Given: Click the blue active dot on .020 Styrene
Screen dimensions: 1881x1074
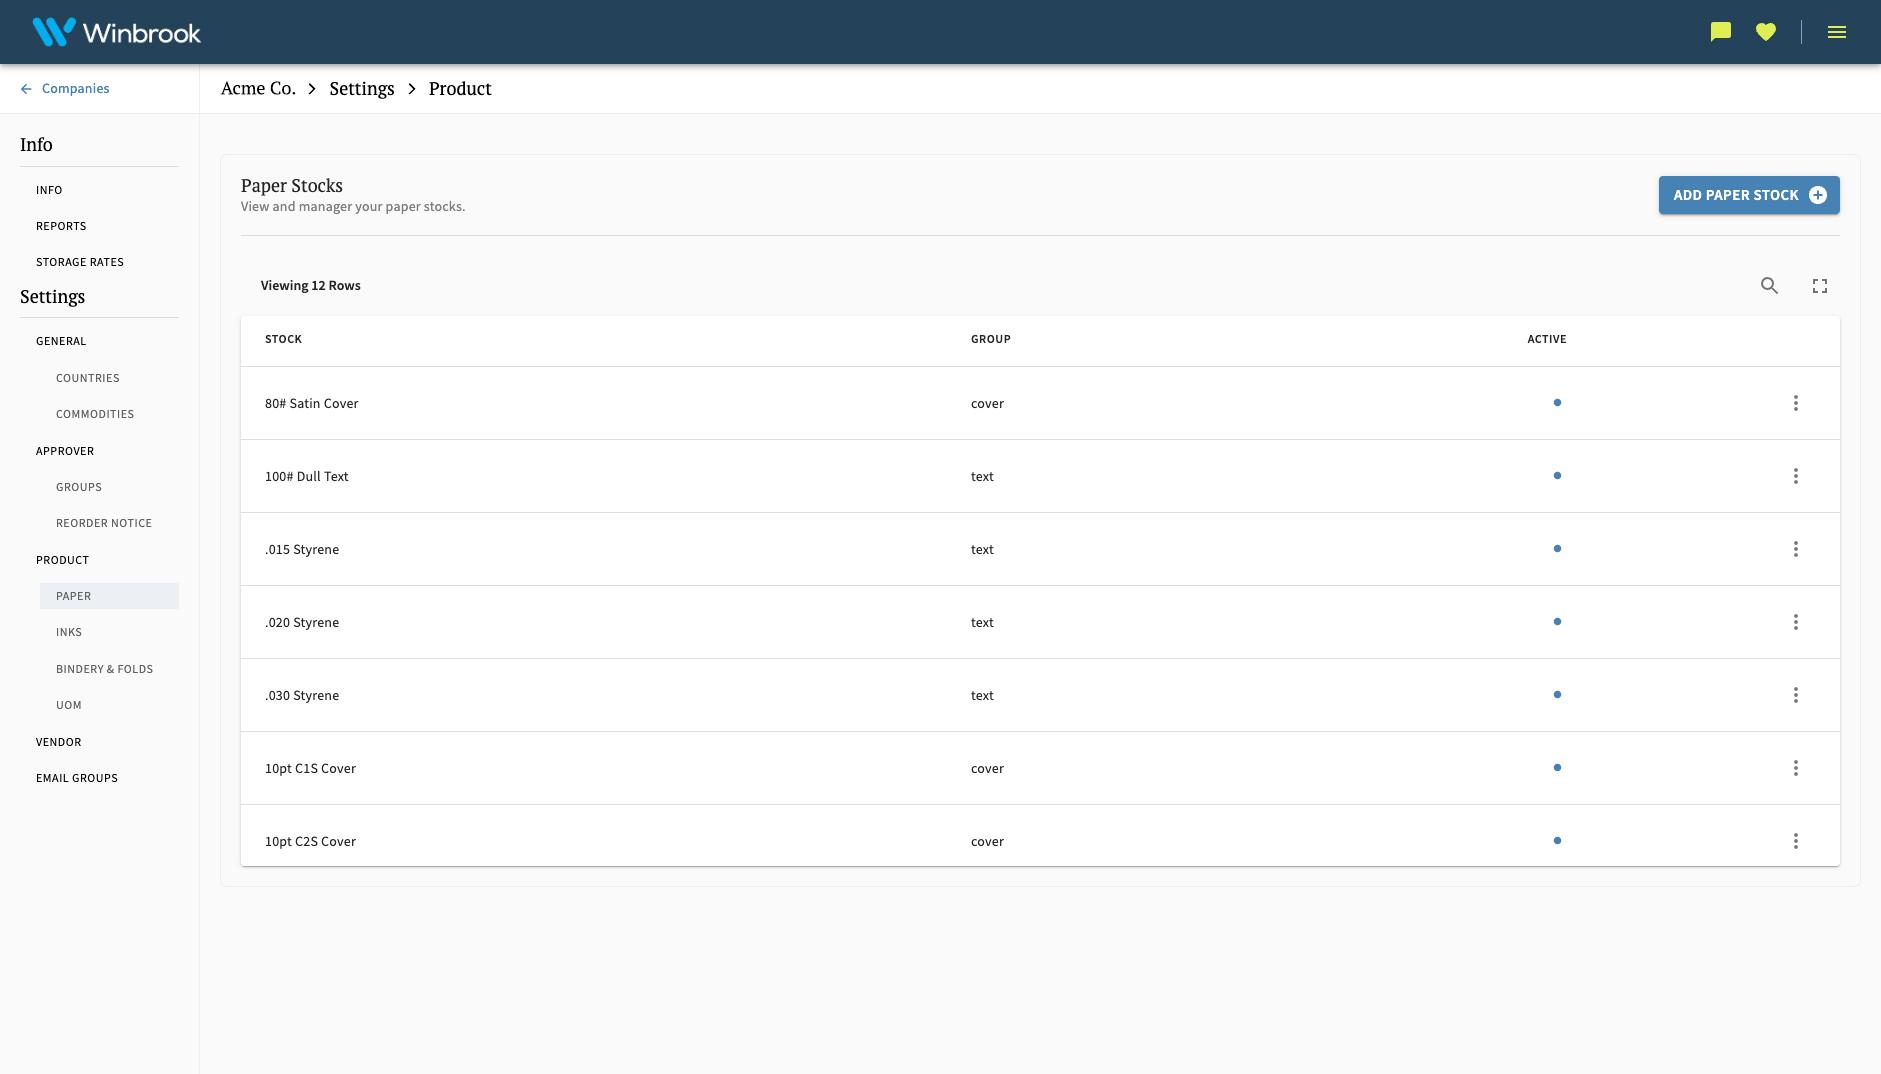Looking at the screenshot, I should 1557,621.
